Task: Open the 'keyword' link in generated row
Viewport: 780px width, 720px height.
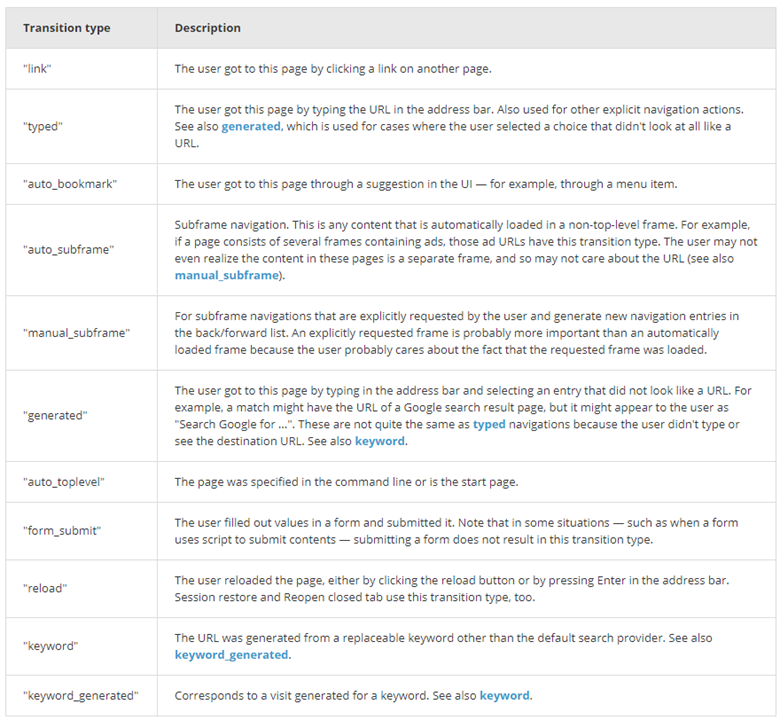Action: pos(380,441)
